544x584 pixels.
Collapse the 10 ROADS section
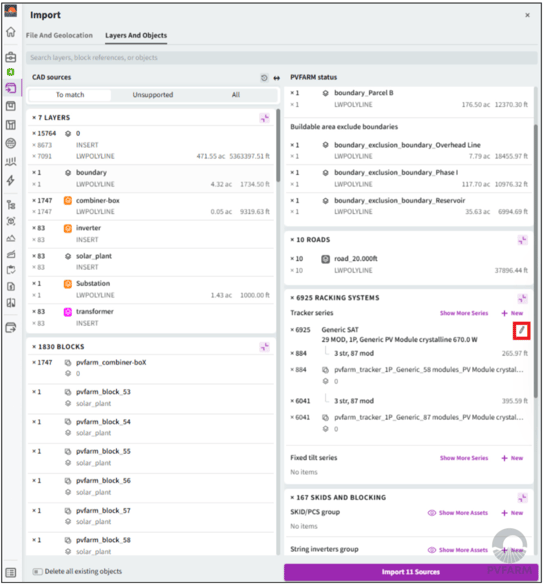point(522,240)
